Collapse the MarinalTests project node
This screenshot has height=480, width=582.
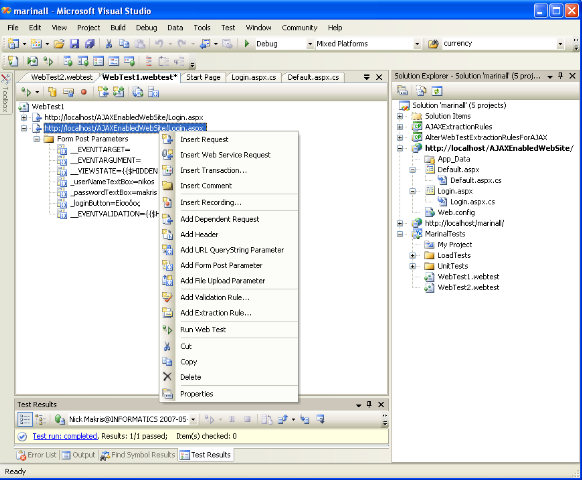[x=400, y=234]
